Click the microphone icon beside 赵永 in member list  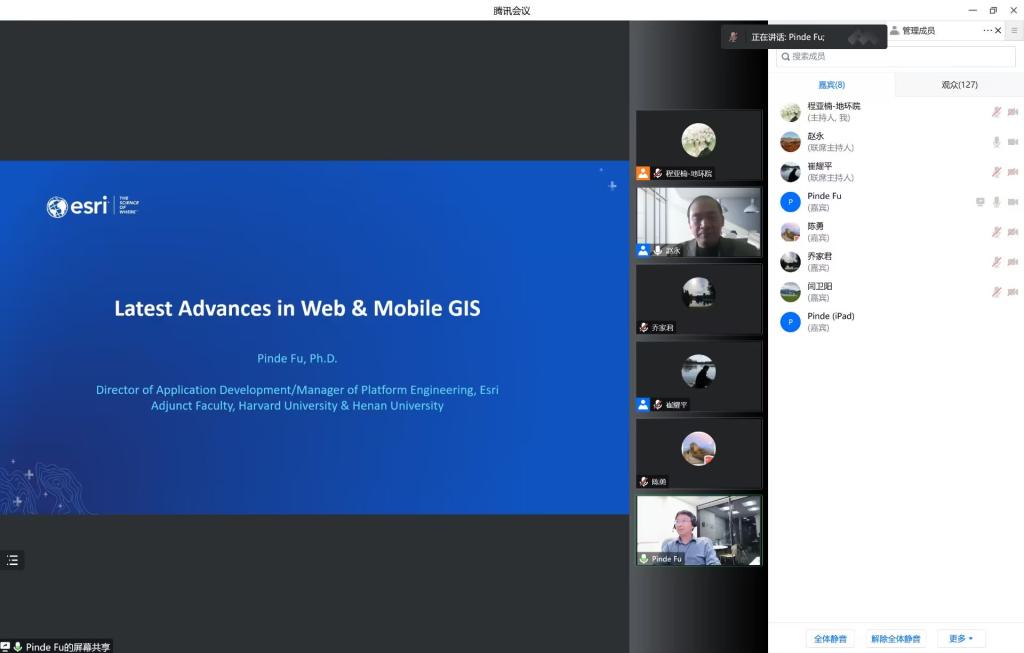(996, 142)
